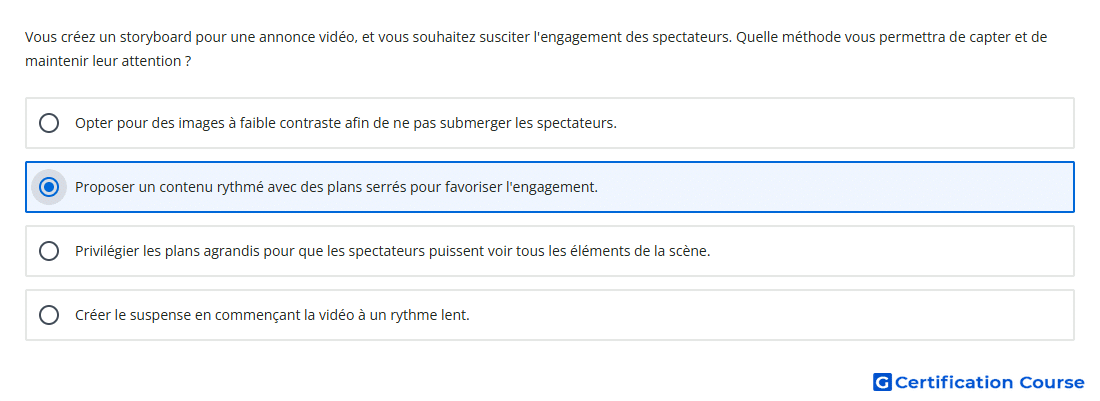This screenshot has height=401, width=1100.
Task: Click the text 'commençant la vidéo à un rythme lent'
Action: coord(342,315)
